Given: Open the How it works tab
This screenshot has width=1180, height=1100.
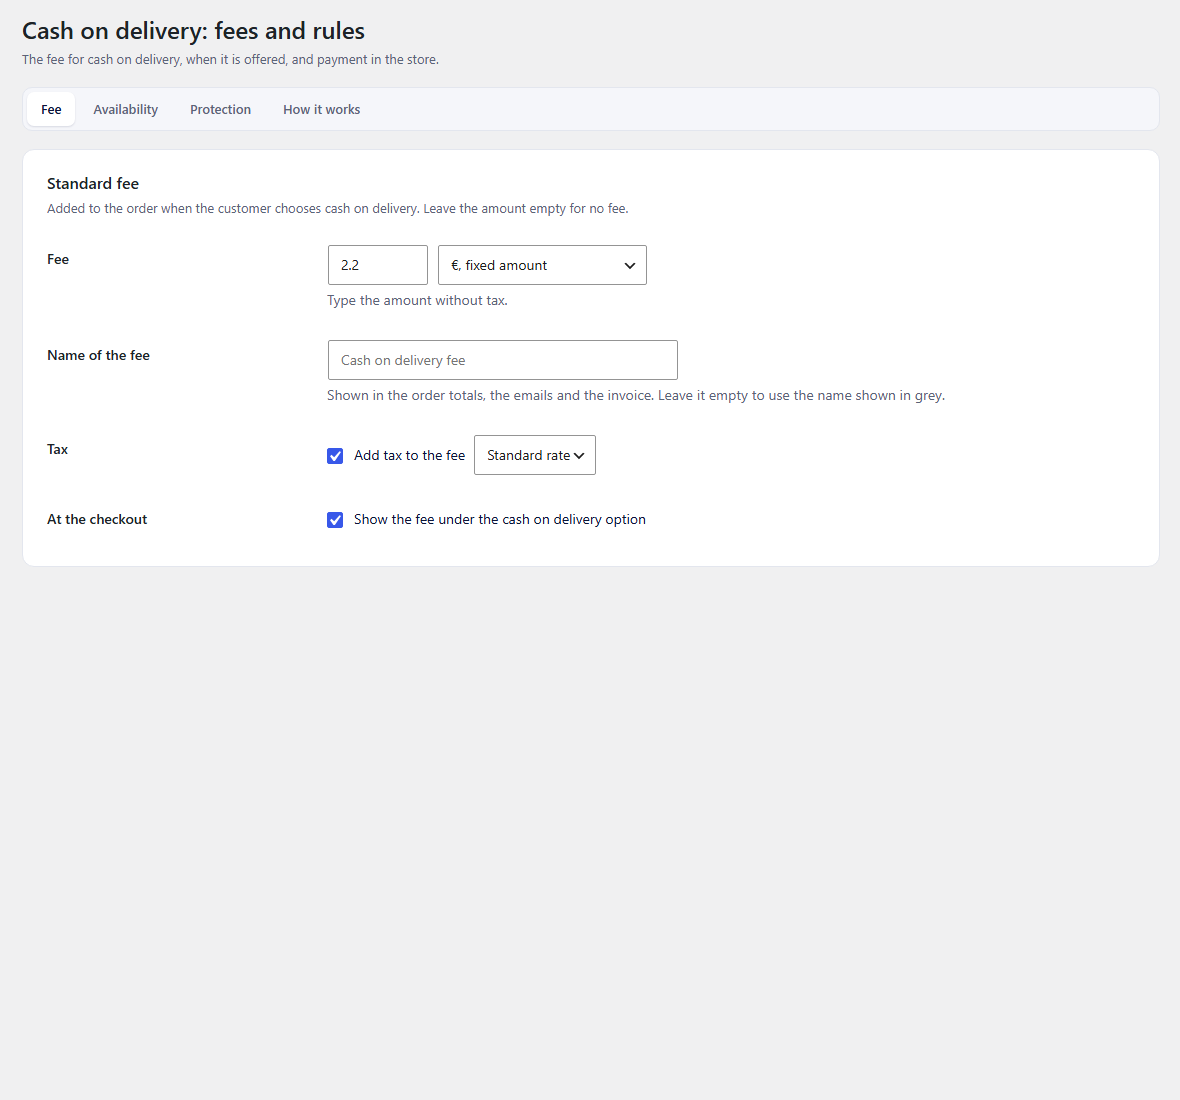Looking at the screenshot, I should point(321,109).
